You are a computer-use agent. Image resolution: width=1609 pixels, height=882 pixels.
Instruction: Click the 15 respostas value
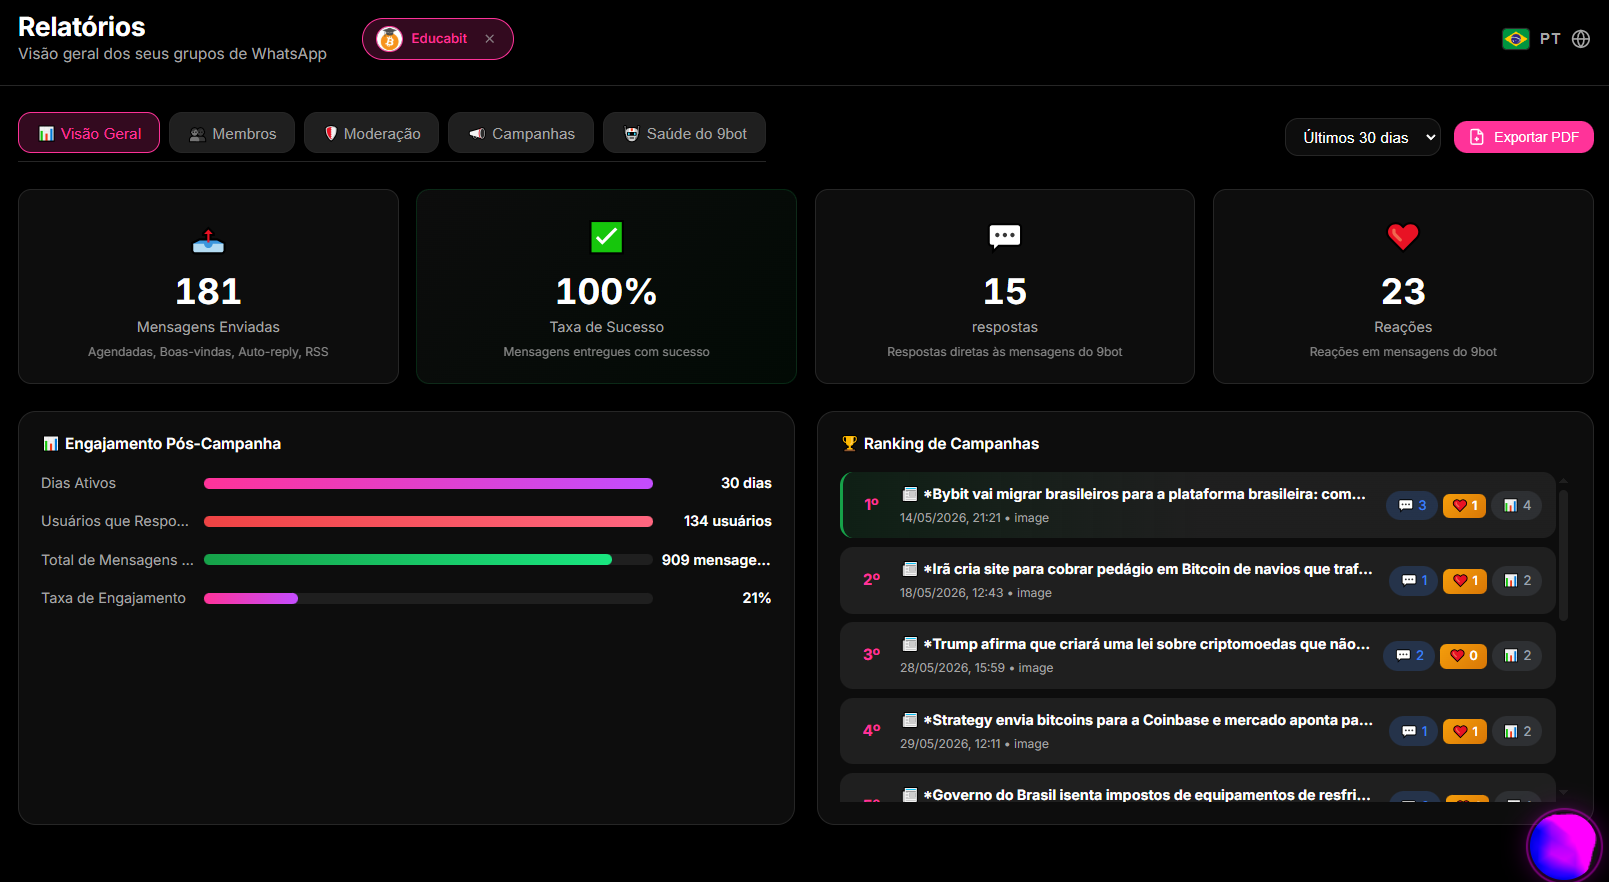[1005, 291]
